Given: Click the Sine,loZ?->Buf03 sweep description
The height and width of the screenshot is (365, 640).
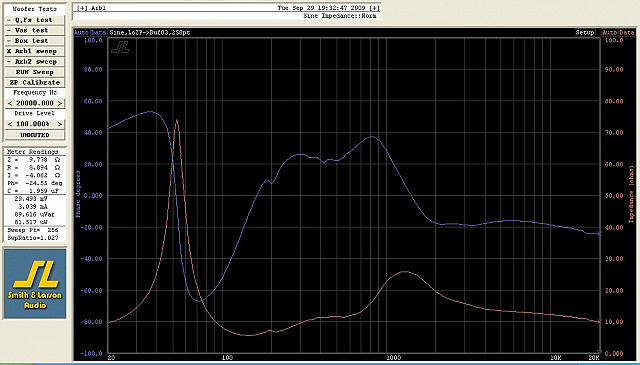Looking at the screenshot, I should pyautogui.click(x=149, y=33).
